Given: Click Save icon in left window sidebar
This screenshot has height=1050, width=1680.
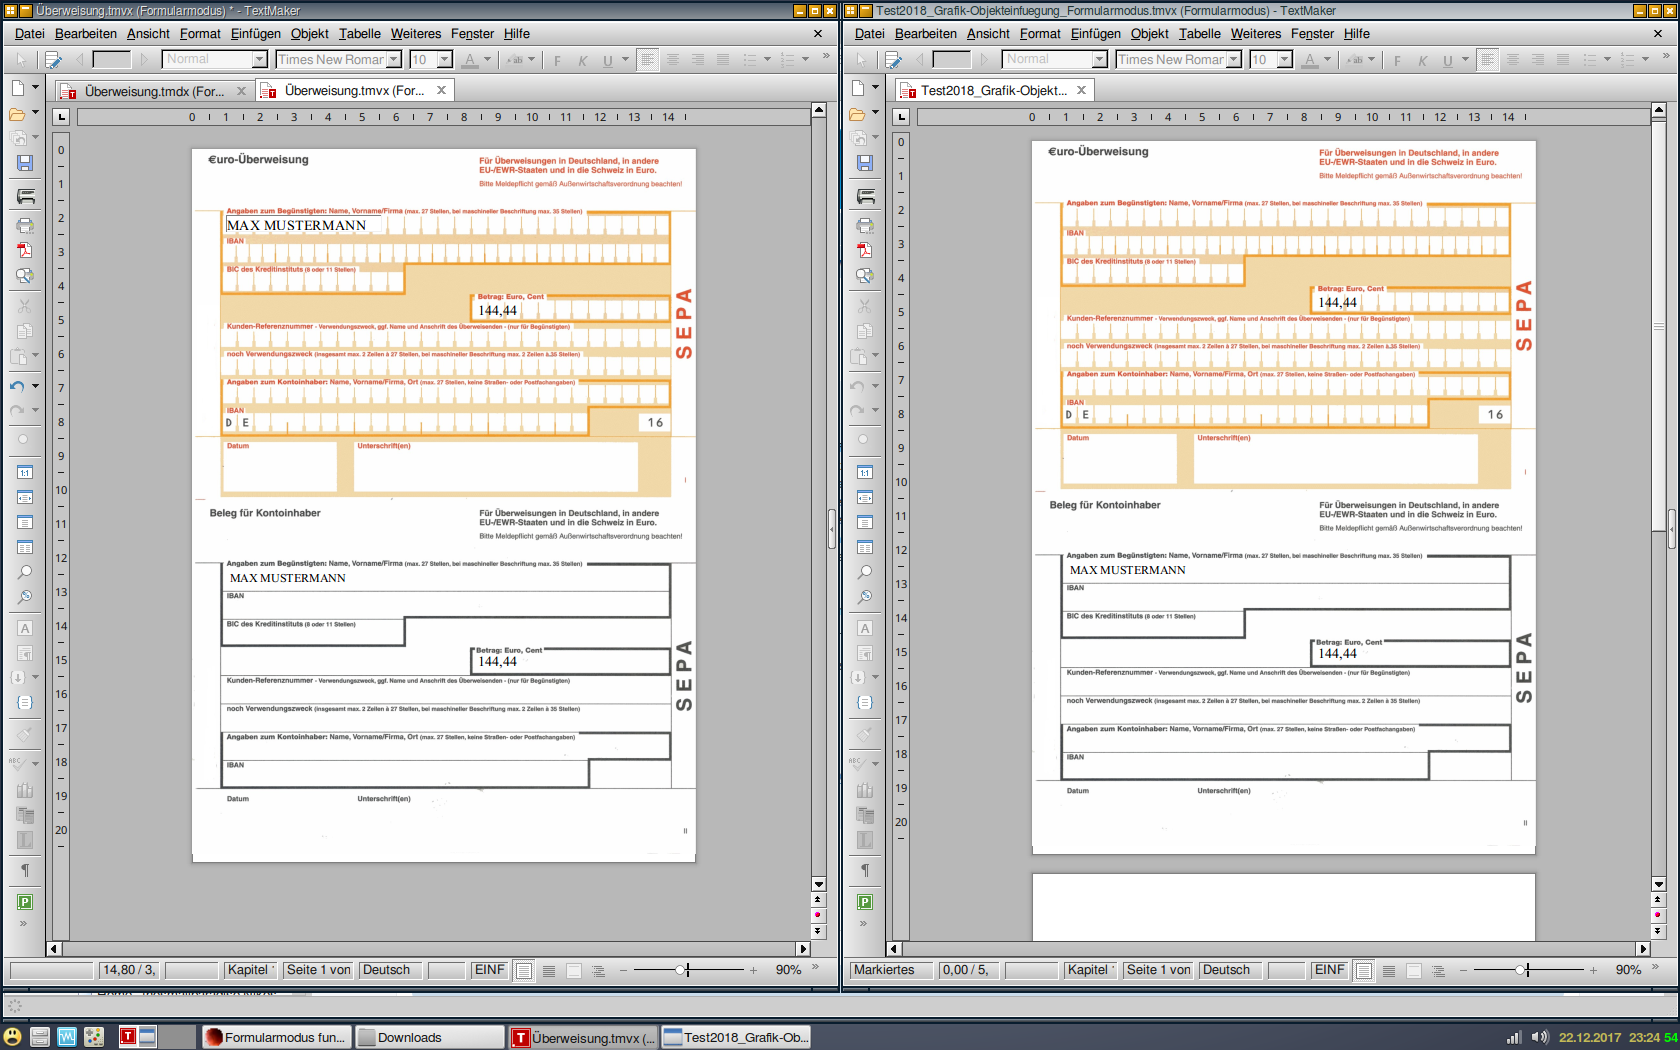Looking at the screenshot, I should pyautogui.click(x=25, y=163).
